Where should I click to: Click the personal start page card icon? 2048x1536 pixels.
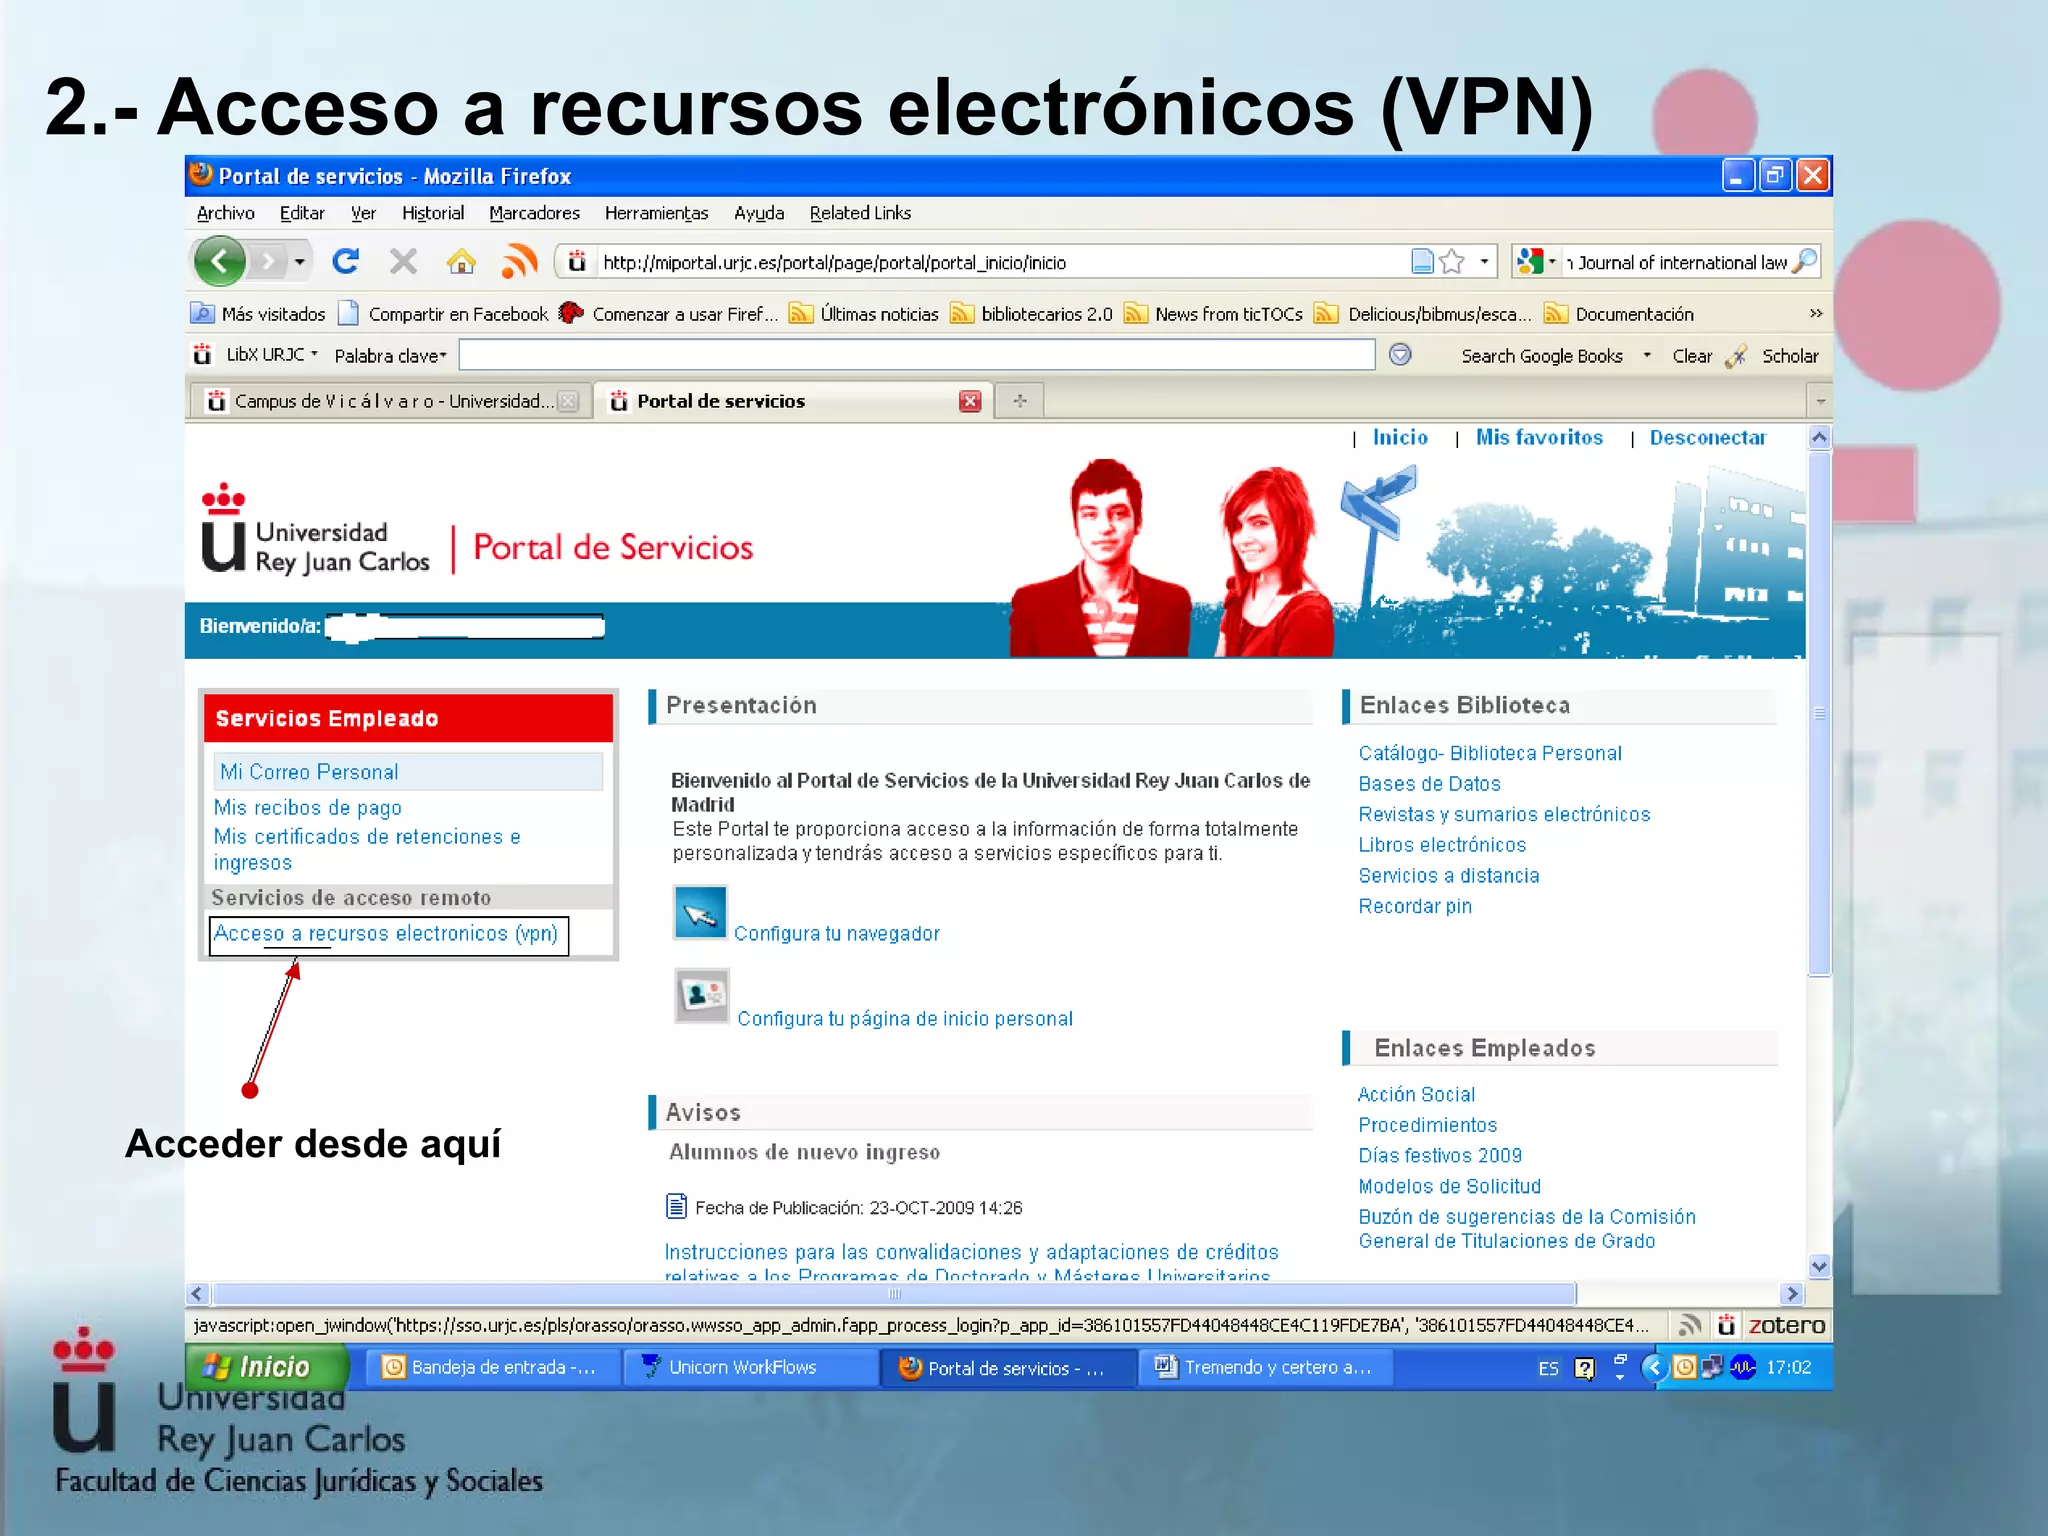click(702, 995)
